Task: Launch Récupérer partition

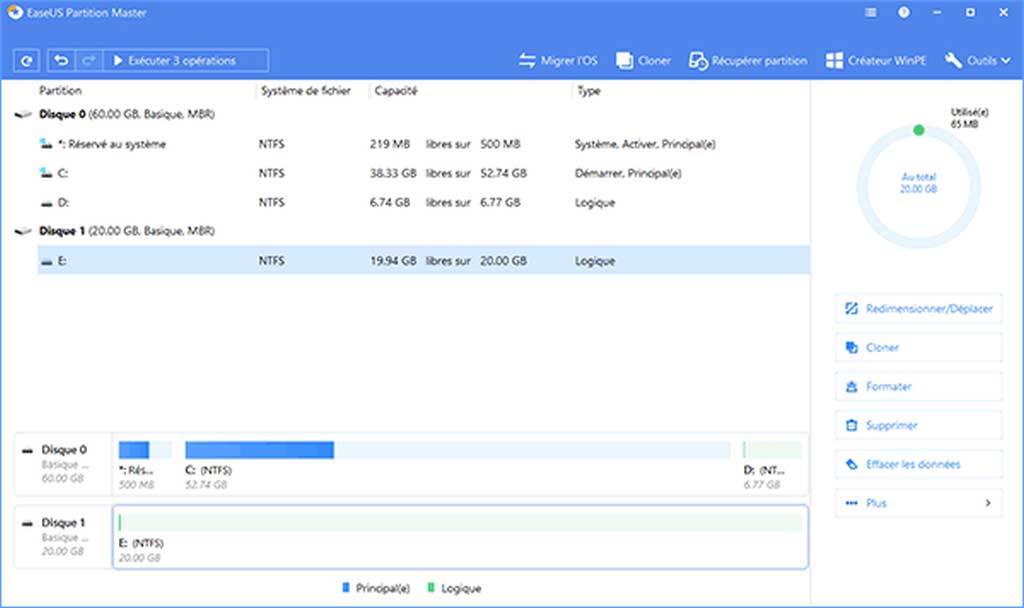Action: click(748, 61)
